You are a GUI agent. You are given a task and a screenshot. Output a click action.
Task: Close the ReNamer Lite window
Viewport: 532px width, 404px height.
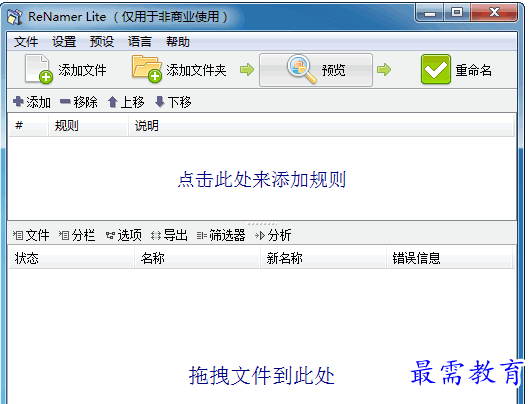[494, 13]
